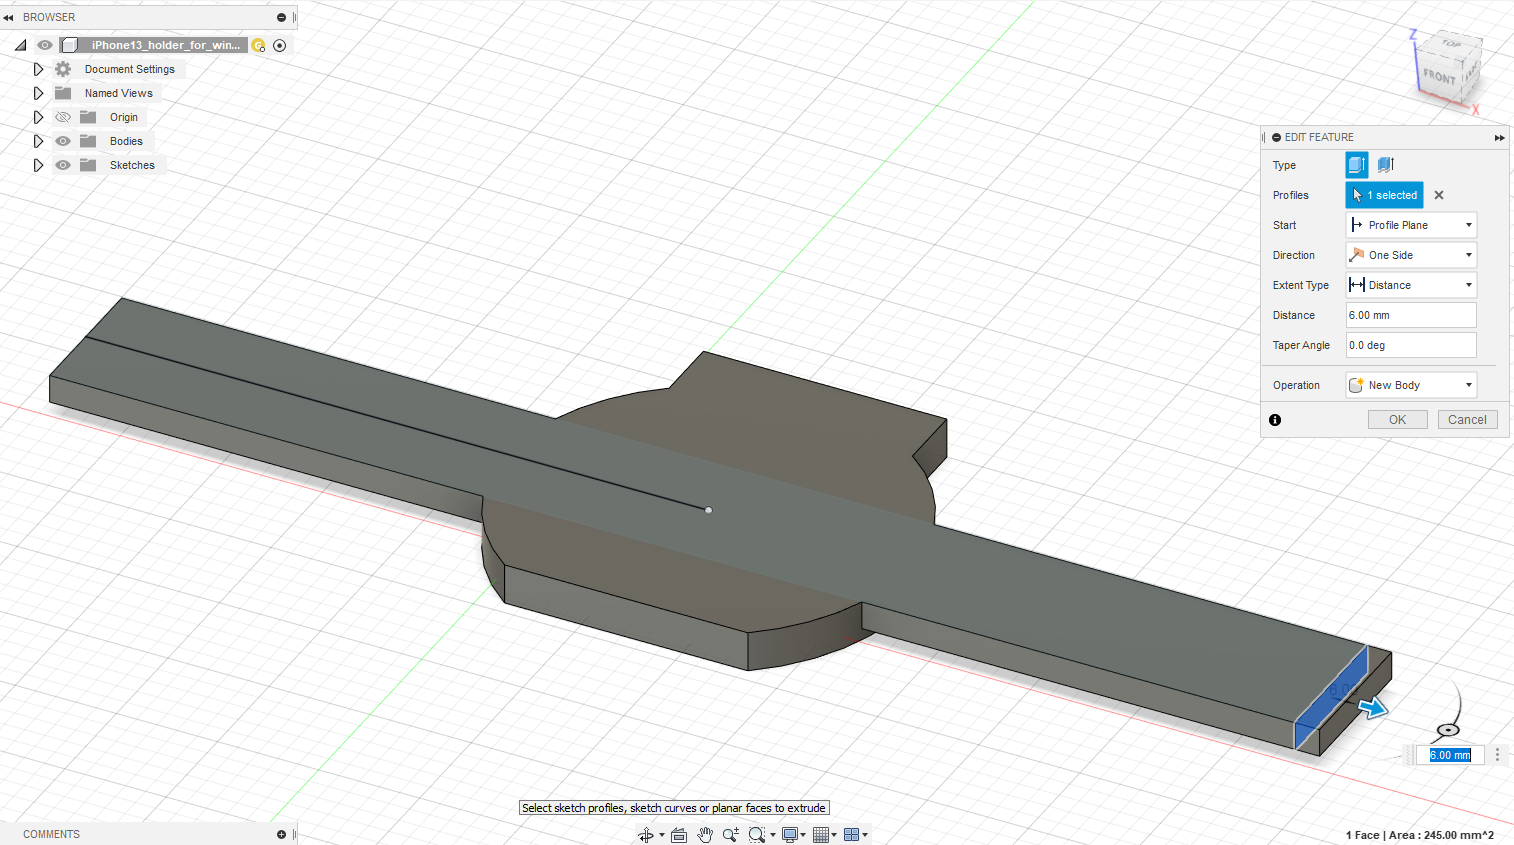Open the Direction 'One Side' dropdown
Screen dimensions: 1514x845
click(x=1411, y=255)
